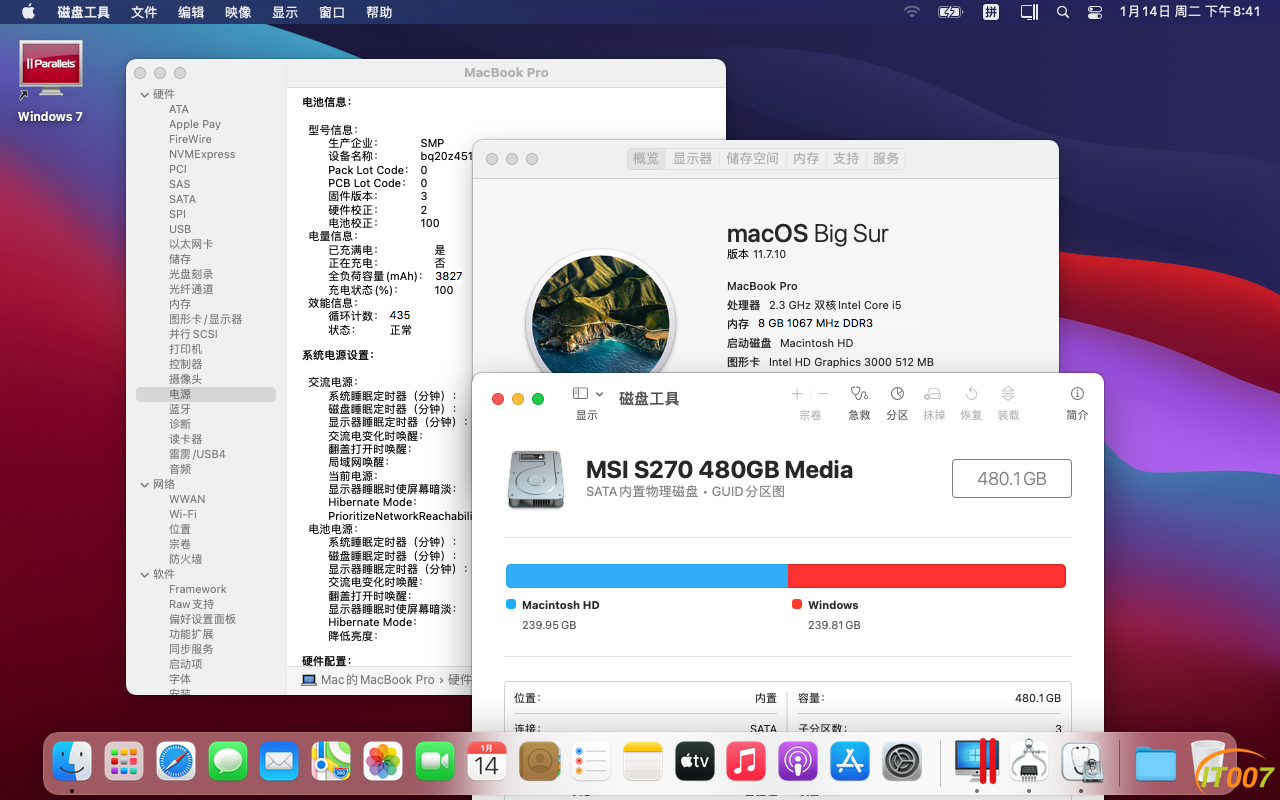This screenshot has height=800, width=1280.
Task: Switch to the 服务 tab in About This Mac
Action: coord(886,158)
